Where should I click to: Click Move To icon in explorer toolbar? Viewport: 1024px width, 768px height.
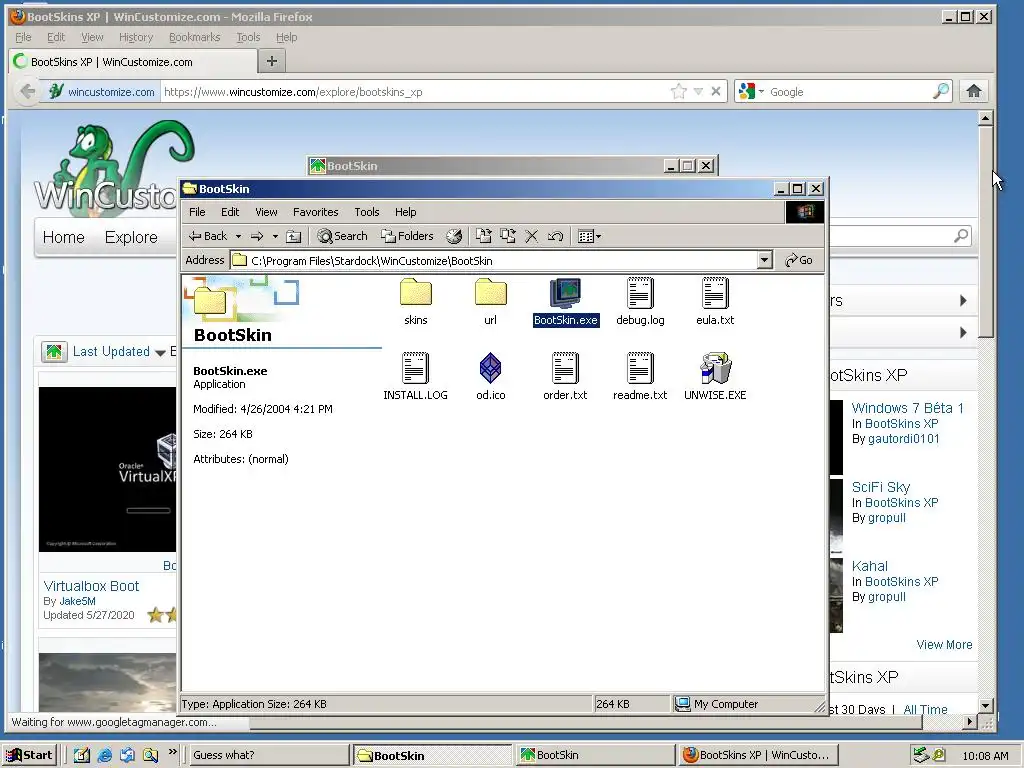pos(483,236)
